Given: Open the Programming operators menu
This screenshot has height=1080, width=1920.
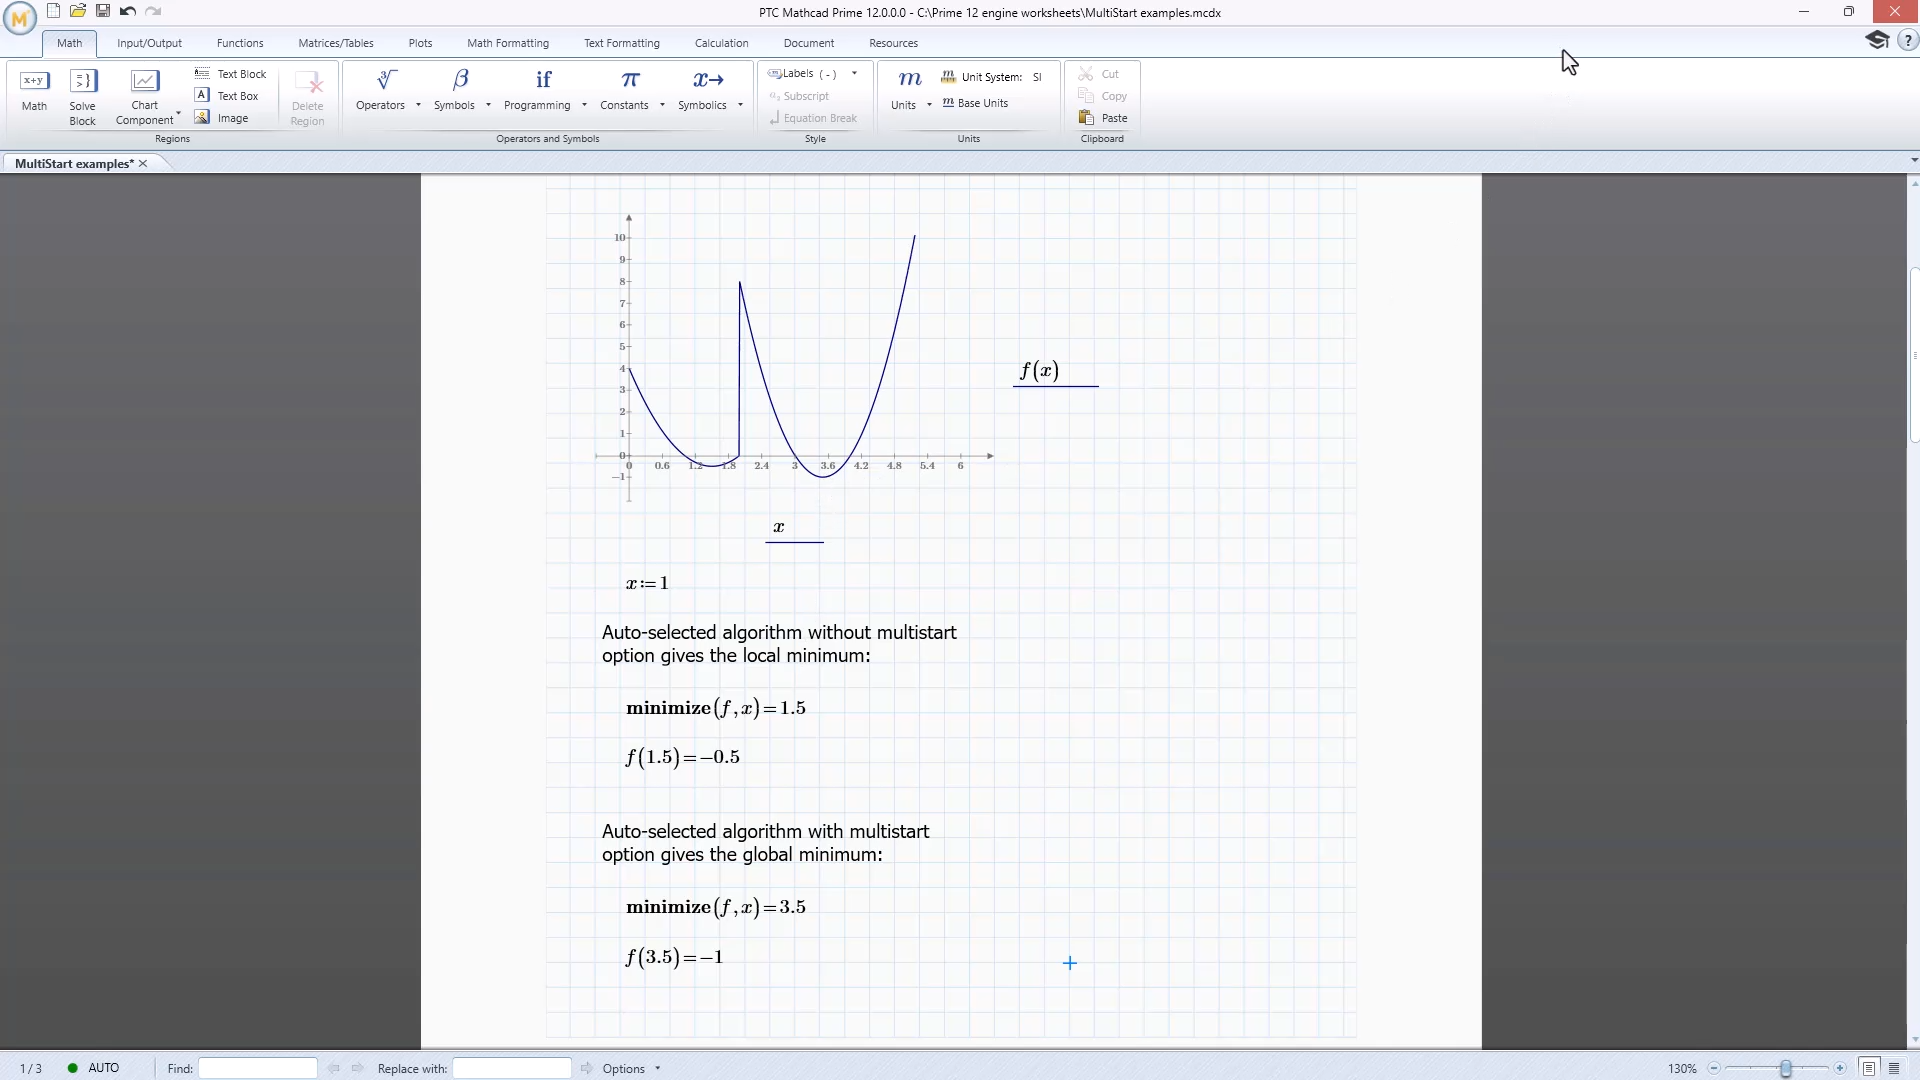Looking at the screenshot, I should click(538, 89).
